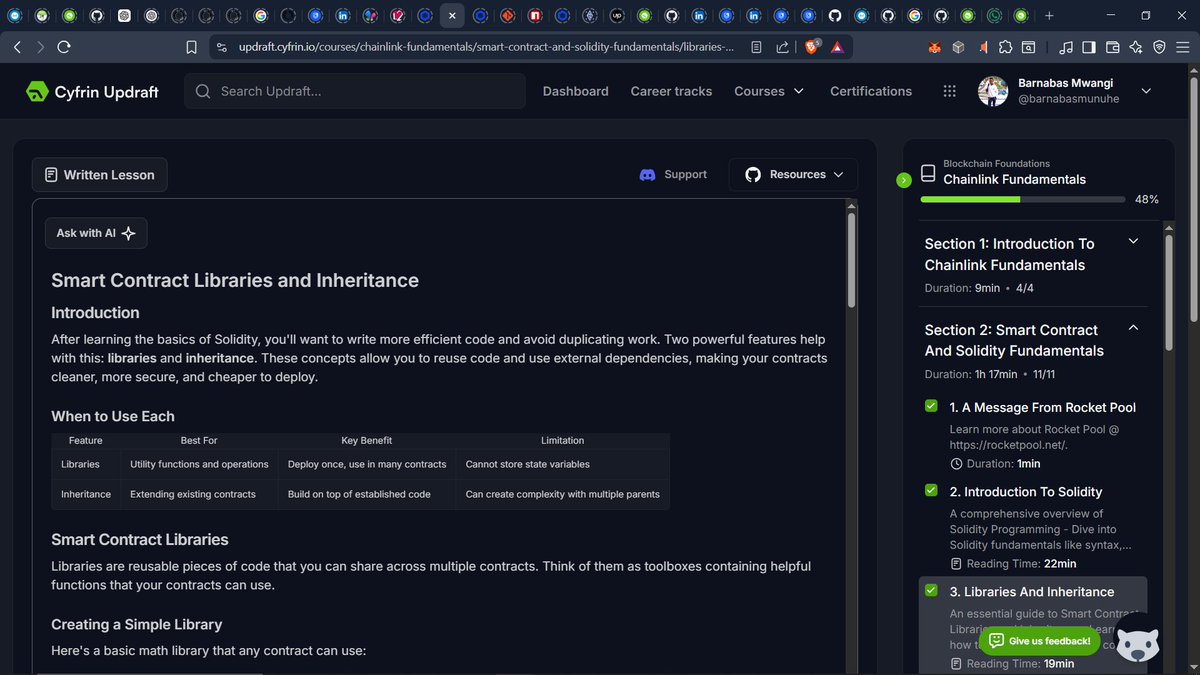Open the Extensions puzzle icon
The image size is (1200, 675).
1005,47
